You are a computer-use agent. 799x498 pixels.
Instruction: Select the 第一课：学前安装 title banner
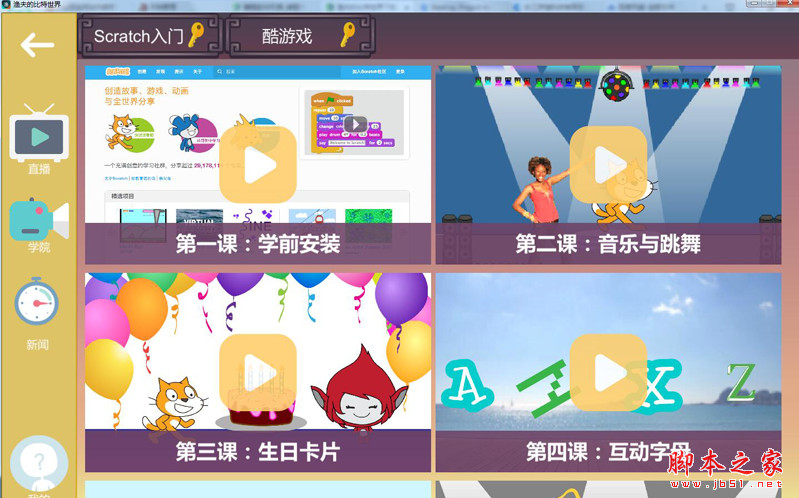(x=258, y=244)
